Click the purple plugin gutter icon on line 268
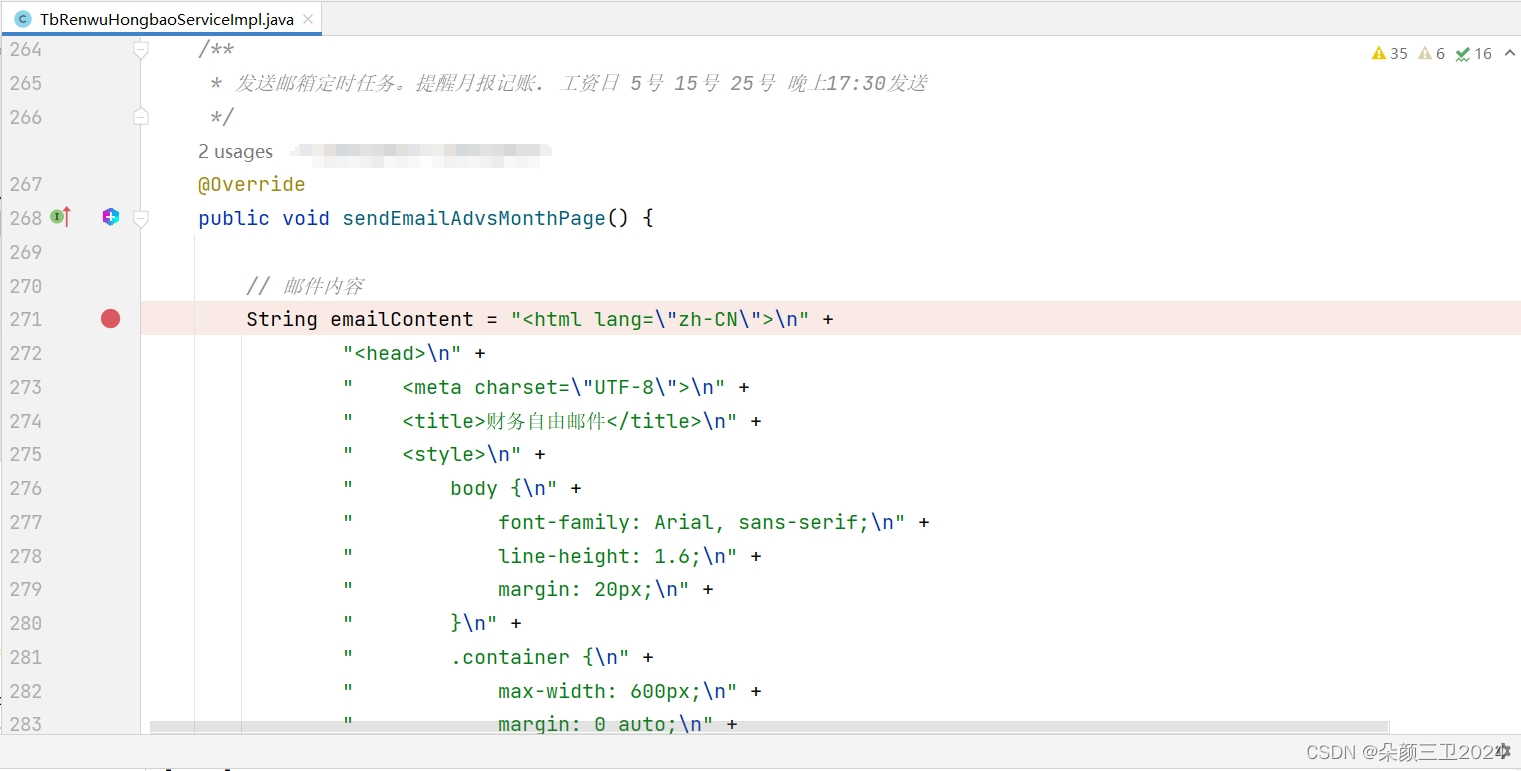Image resolution: width=1521 pixels, height=771 pixels. [110, 217]
